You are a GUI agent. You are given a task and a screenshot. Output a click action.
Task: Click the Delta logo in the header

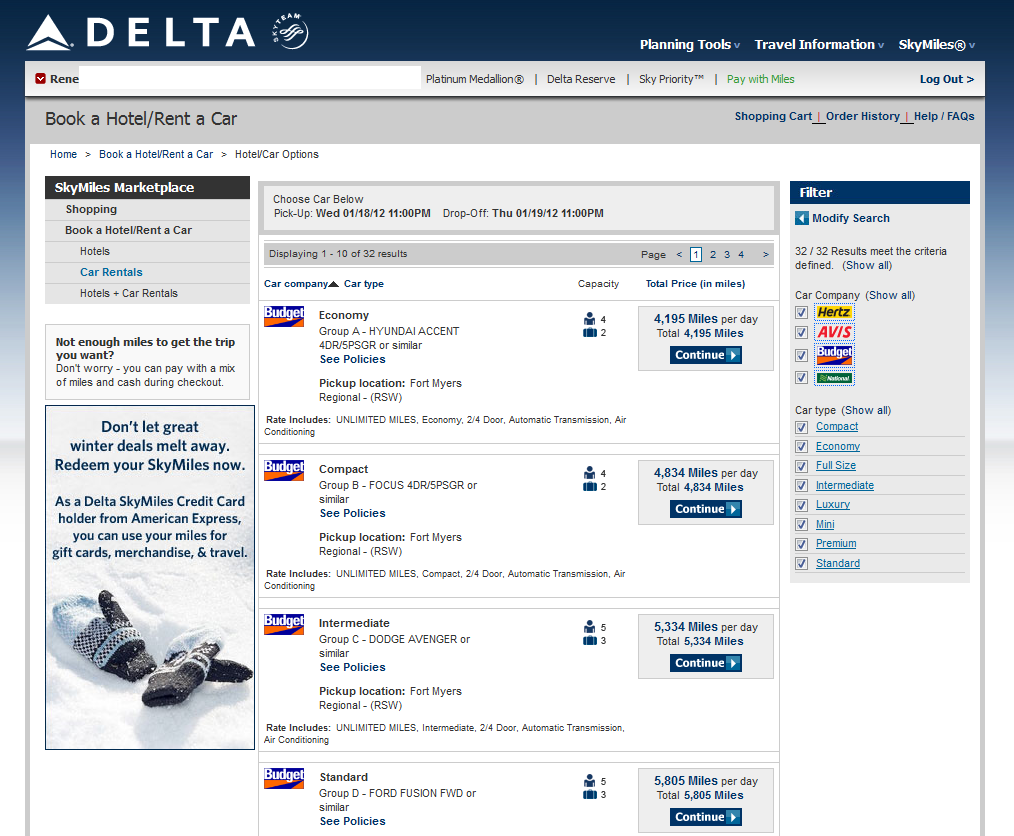pyautogui.click(x=140, y=32)
